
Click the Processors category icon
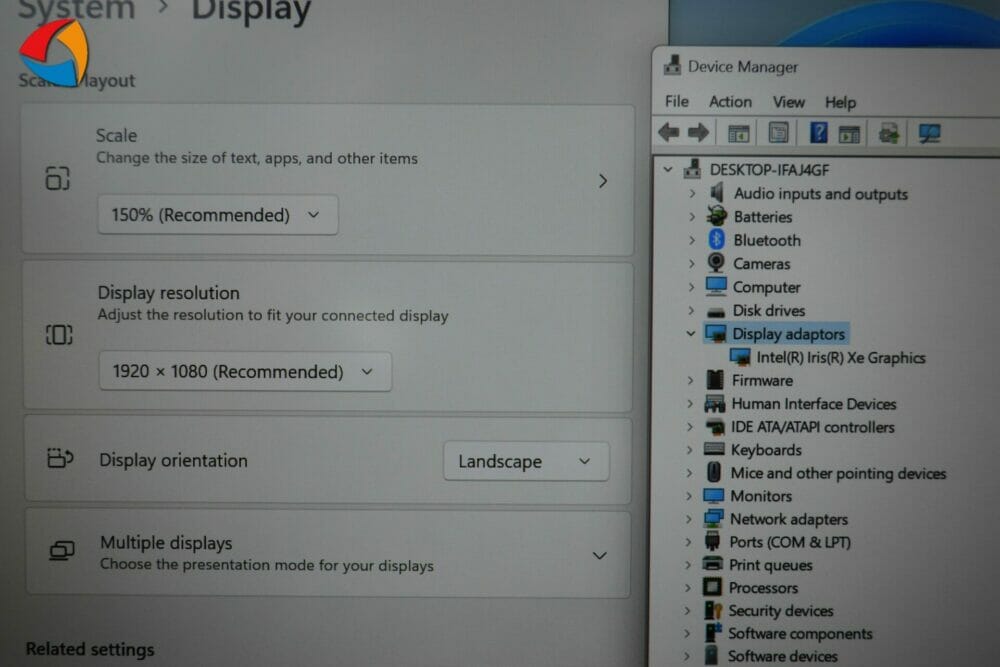coord(712,587)
